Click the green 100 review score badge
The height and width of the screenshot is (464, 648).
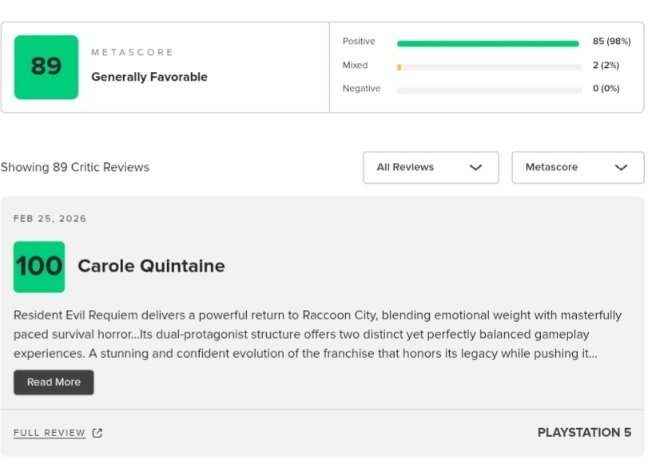click(x=39, y=266)
